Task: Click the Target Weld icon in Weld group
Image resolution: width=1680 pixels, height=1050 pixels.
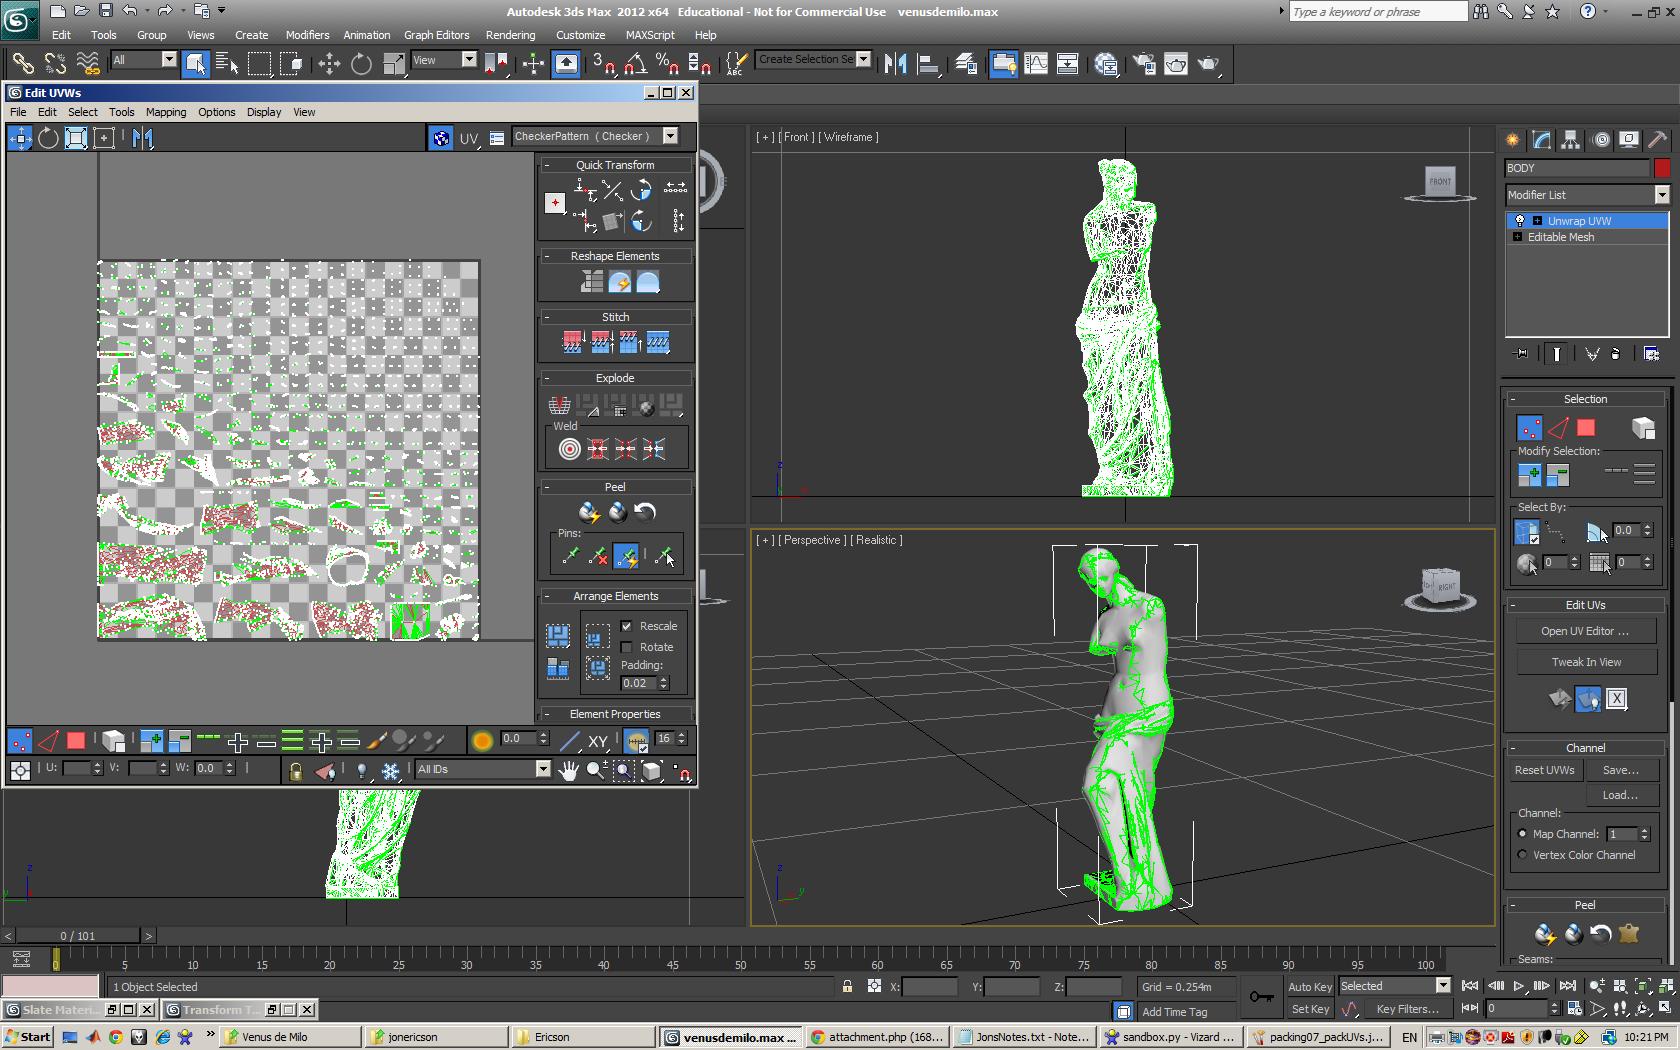Action: tap(569, 449)
